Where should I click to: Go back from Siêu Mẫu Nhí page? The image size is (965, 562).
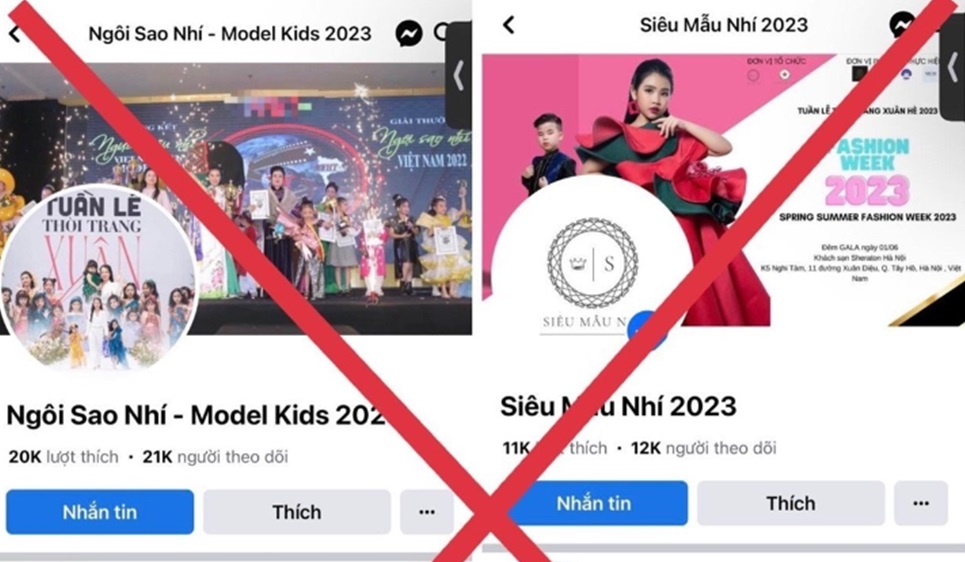click(x=508, y=25)
